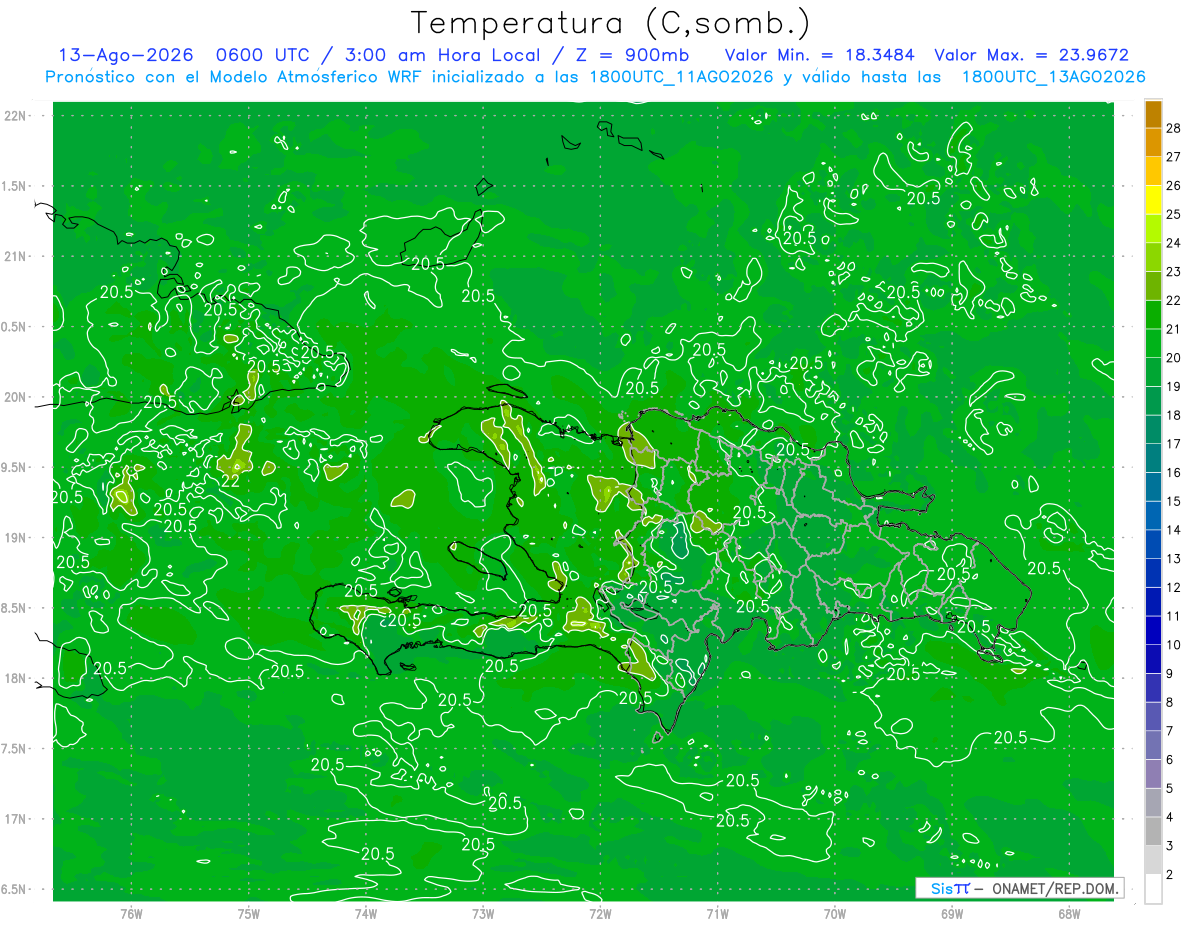Click the legend swatch between 27 and 28

click(1153, 142)
